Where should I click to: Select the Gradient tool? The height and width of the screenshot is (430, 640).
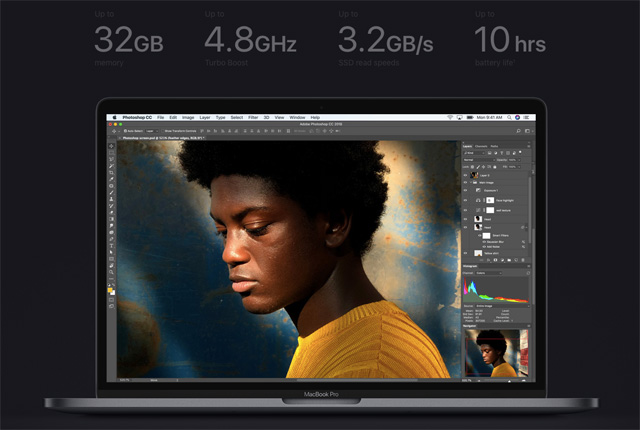tap(111, 219)
